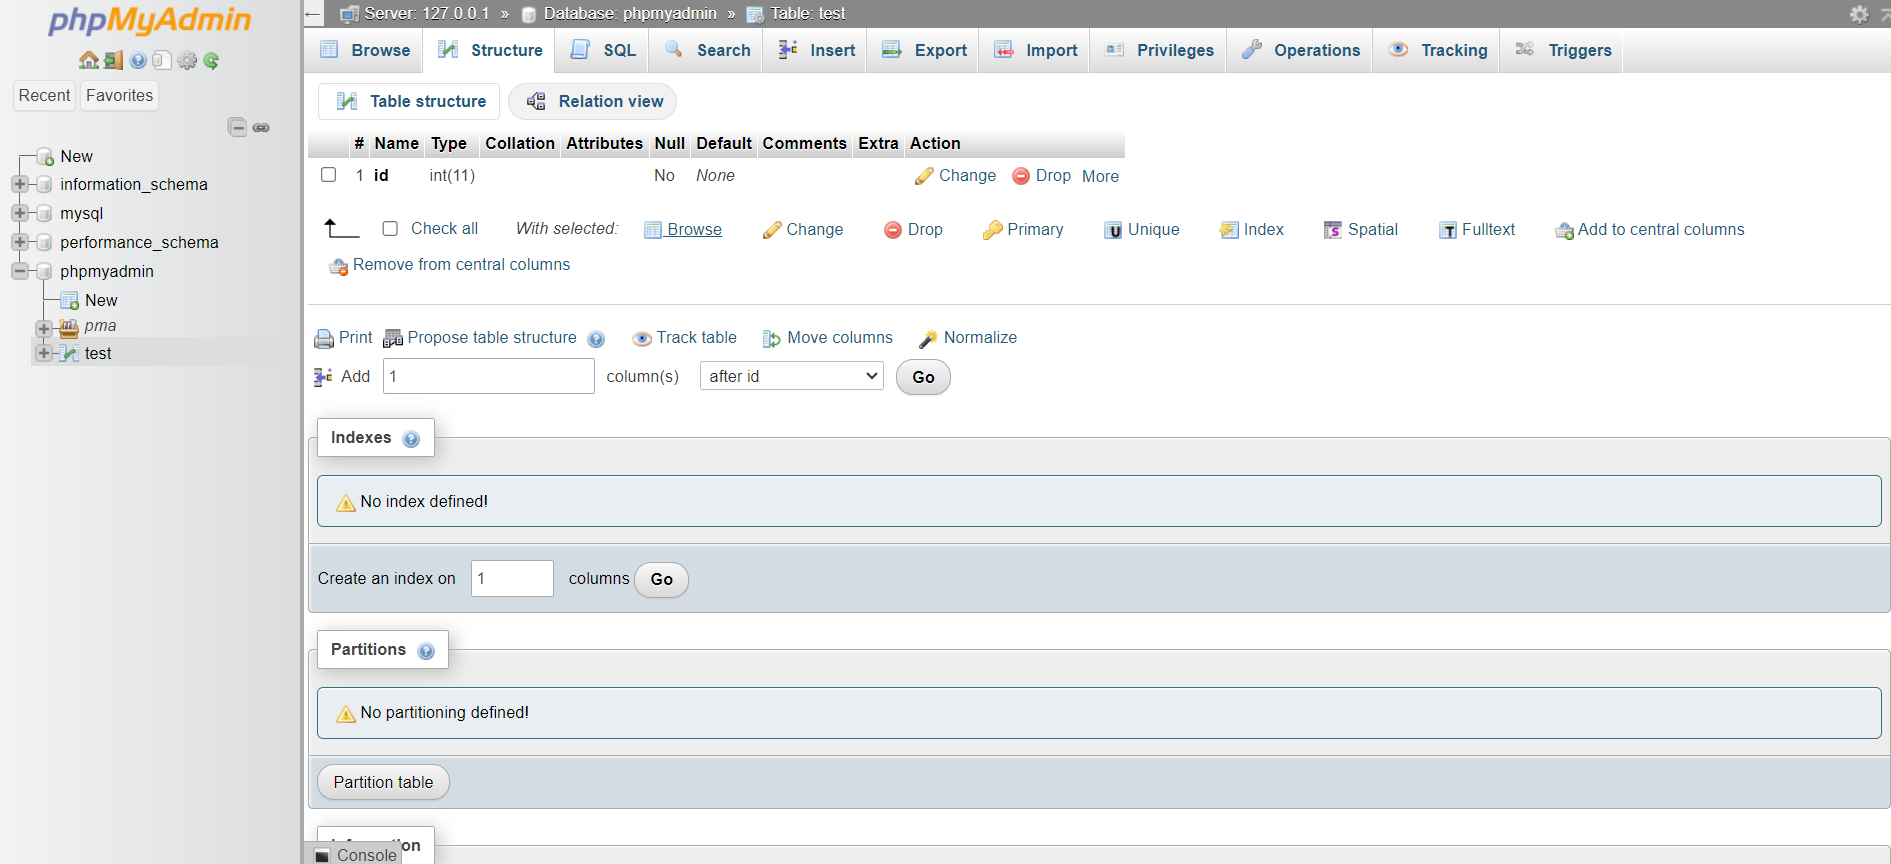Collapse the phpmyadmin database node
Screen dimensions: 1891x864
tap(20, 271)
